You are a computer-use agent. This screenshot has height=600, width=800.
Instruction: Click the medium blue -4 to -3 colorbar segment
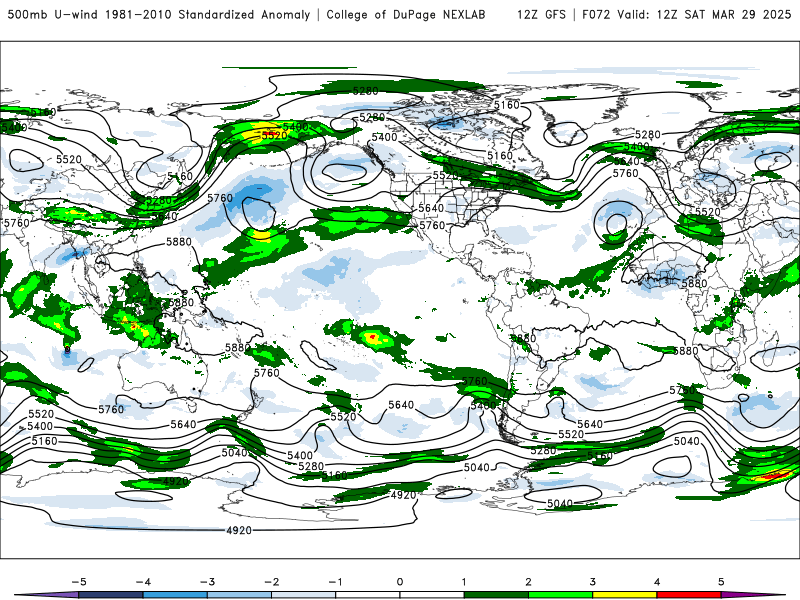click(x=175, y=595)
